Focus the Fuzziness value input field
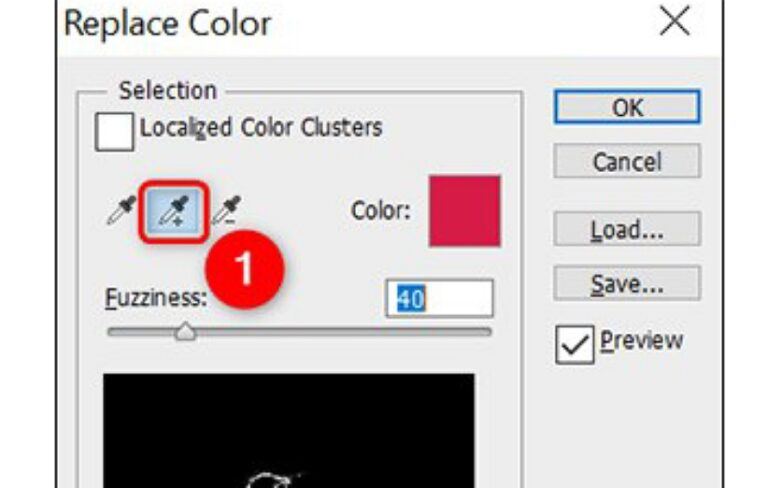The image size is (768, 488). pyautogui.click(x=438, y=299)
